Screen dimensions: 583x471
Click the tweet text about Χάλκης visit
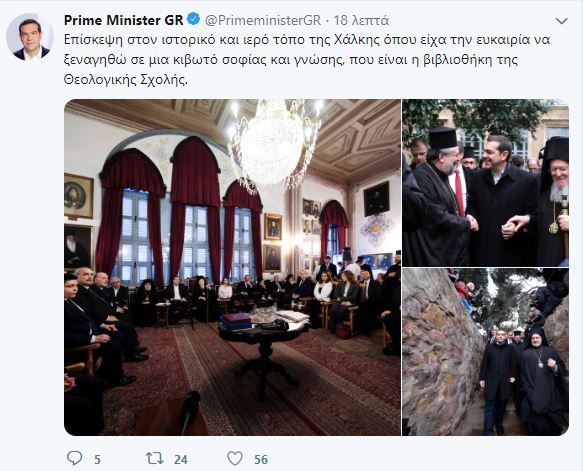tap(307, 59)
